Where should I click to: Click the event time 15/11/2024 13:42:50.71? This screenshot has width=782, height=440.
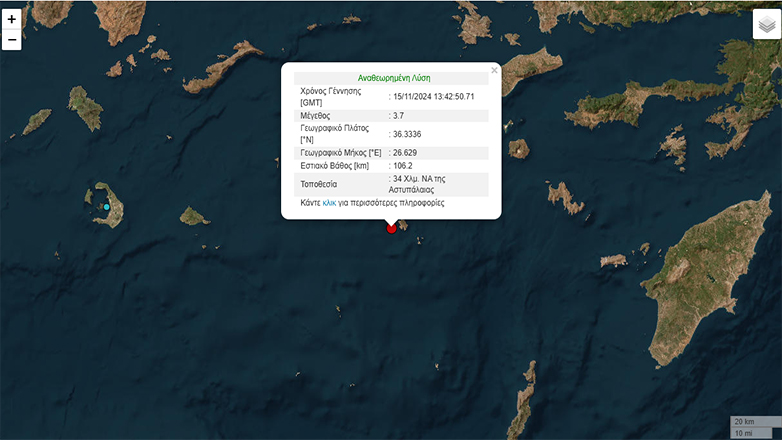(434, 96)
